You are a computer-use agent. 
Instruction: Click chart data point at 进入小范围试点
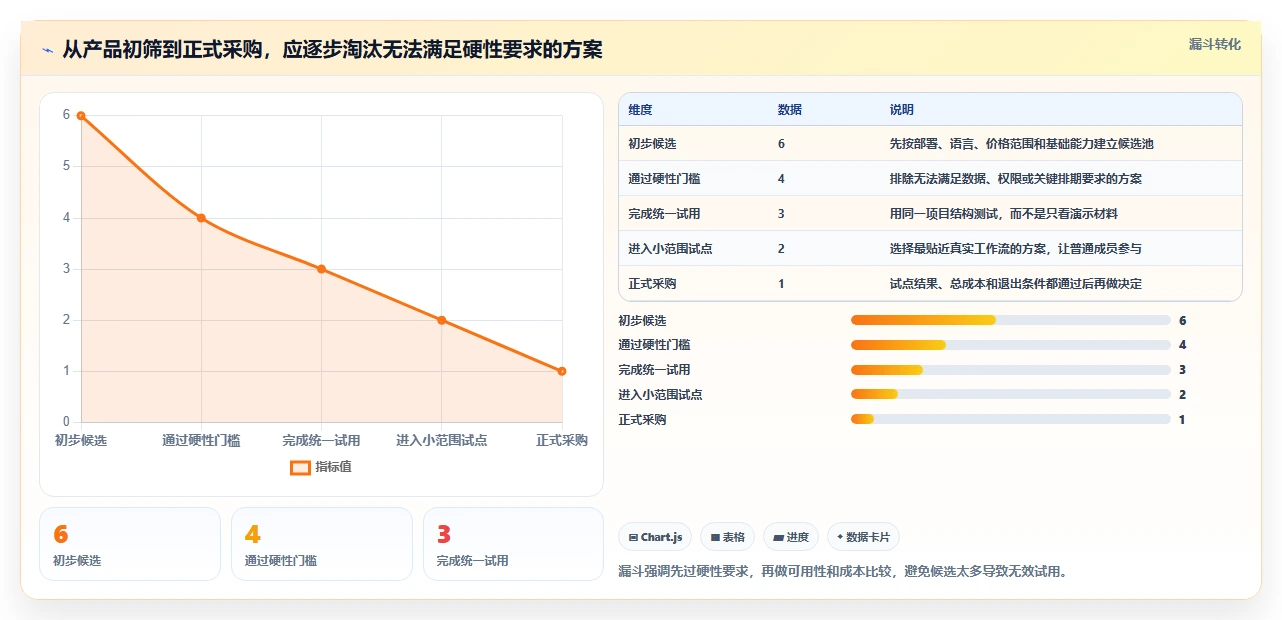coord(441,320)
